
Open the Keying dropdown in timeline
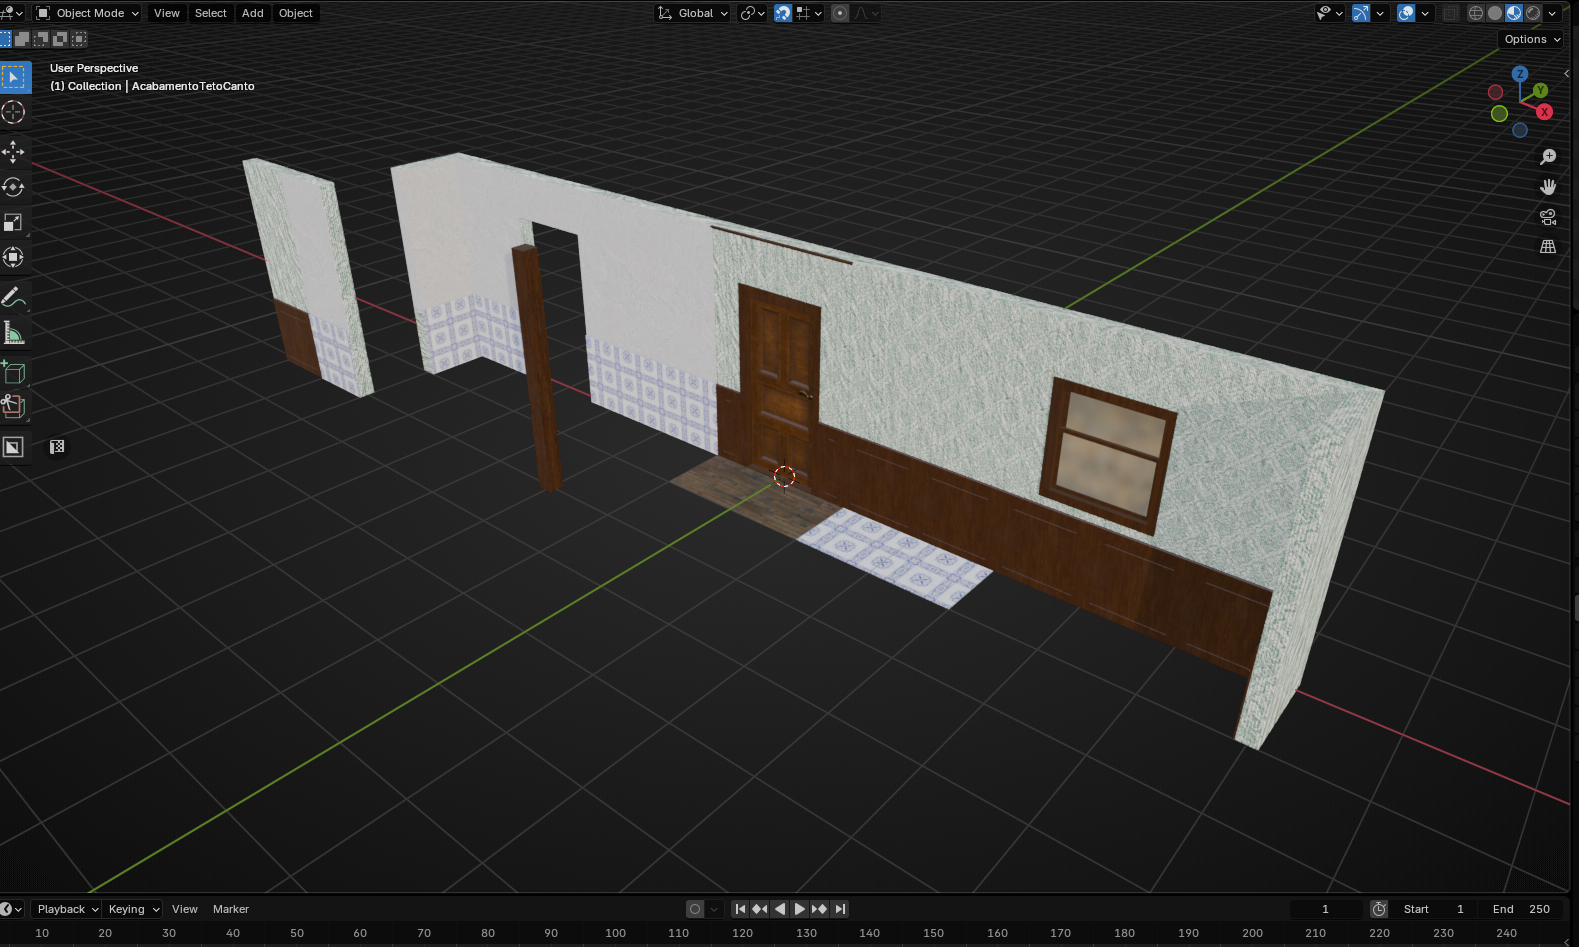[133, 909]
